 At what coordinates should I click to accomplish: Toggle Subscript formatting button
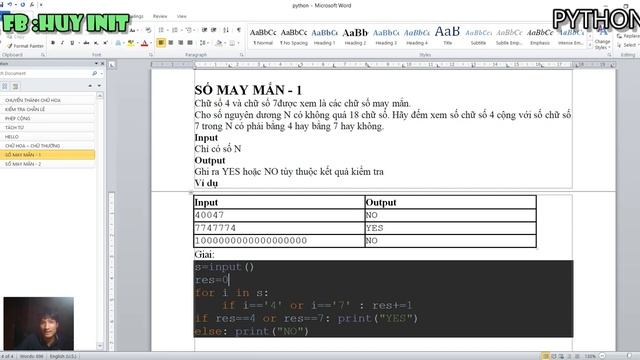(96, 43)
